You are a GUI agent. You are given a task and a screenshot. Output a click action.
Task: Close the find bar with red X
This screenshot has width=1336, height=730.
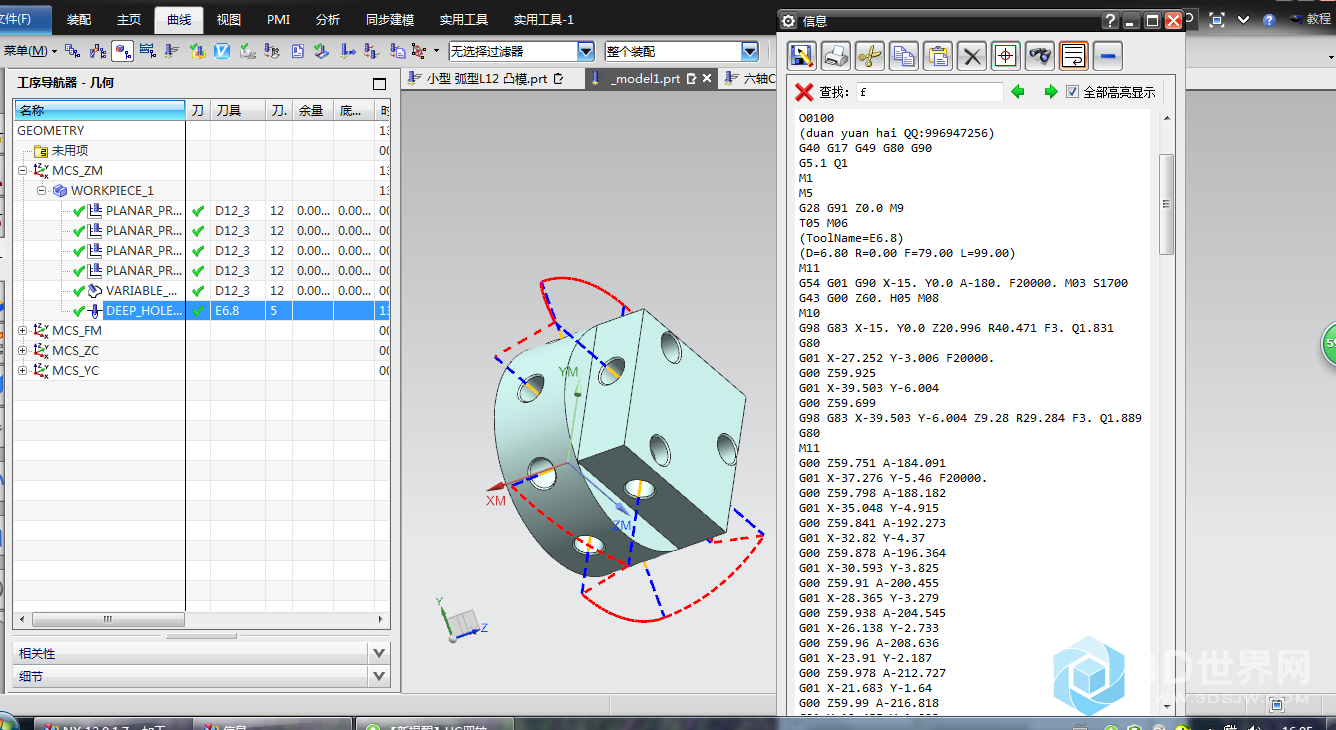pos(803,92)
